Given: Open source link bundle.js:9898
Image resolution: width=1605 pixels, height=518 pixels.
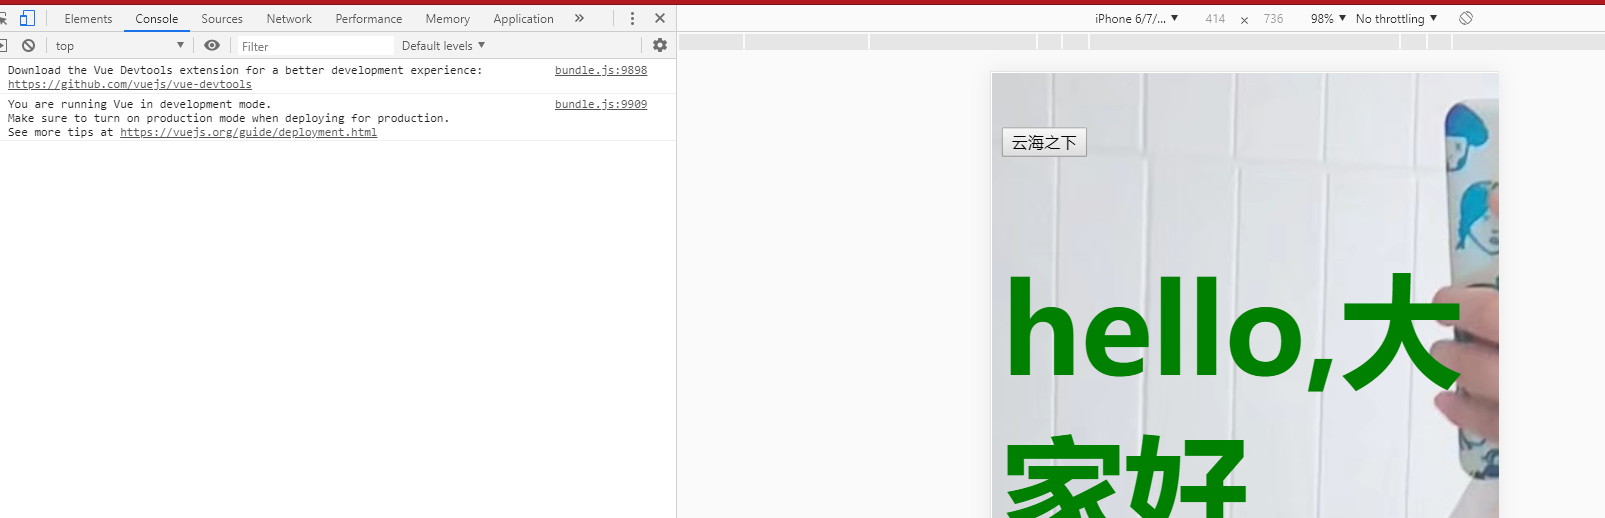Looking at the screenshot, I should pos(601,70).
